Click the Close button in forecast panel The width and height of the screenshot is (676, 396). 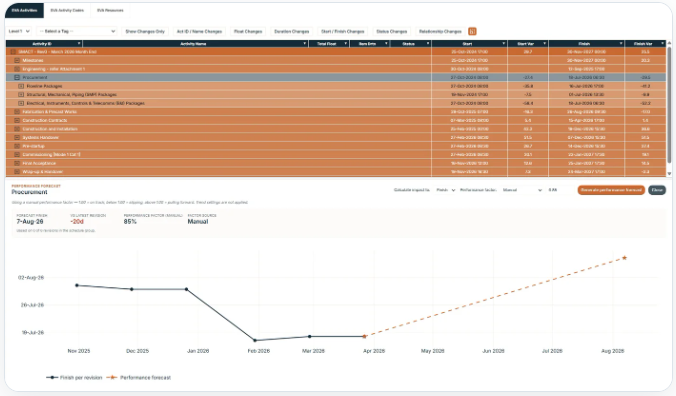(x=657, y=190)
